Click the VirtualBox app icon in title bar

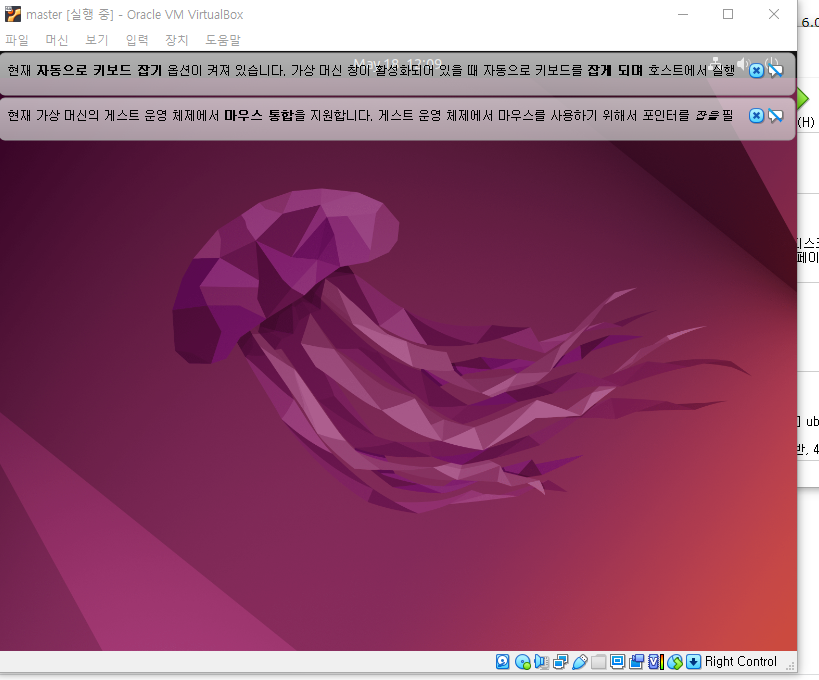(x=13, y=14)
